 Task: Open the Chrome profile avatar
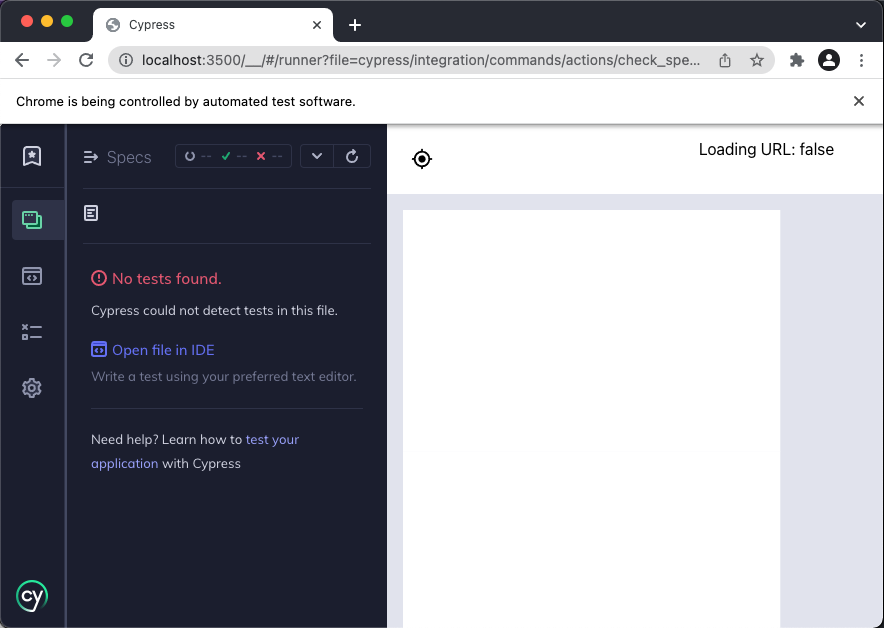point(829,60)
